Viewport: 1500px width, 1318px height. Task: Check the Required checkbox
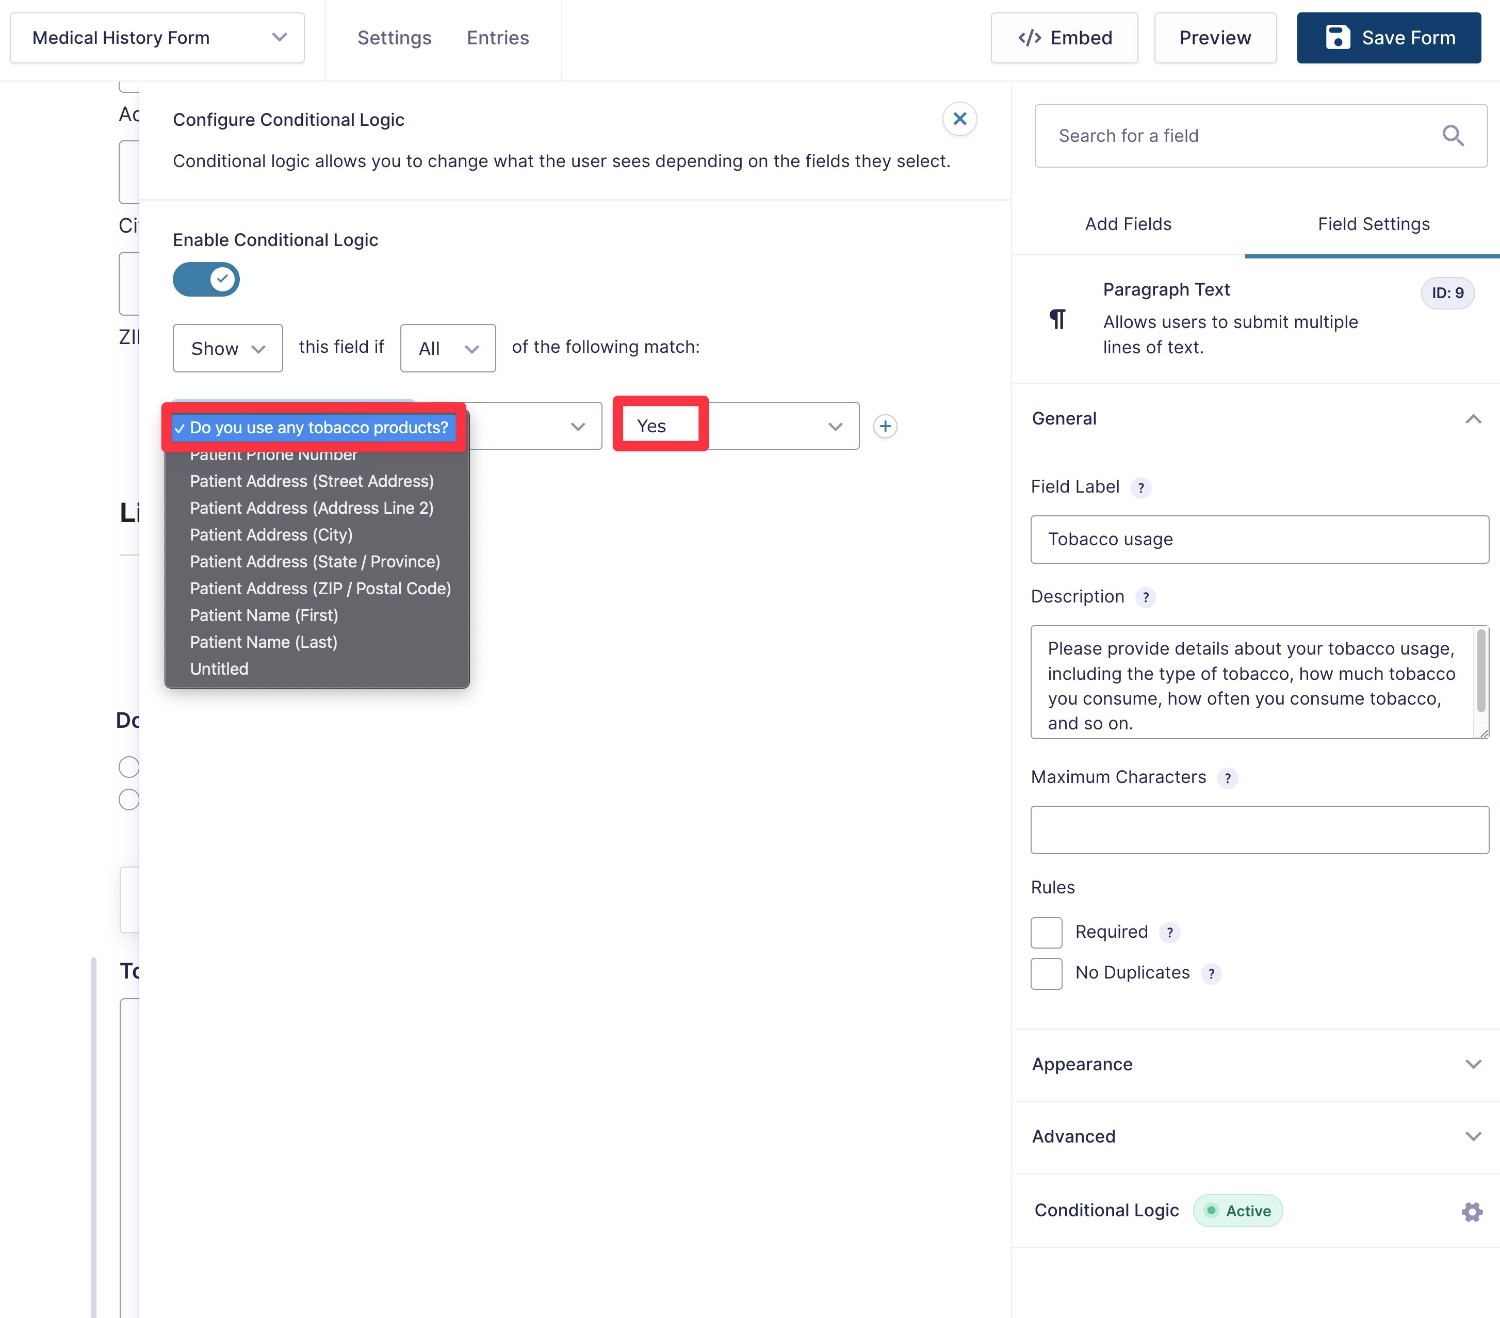[x=1047, y=933]
